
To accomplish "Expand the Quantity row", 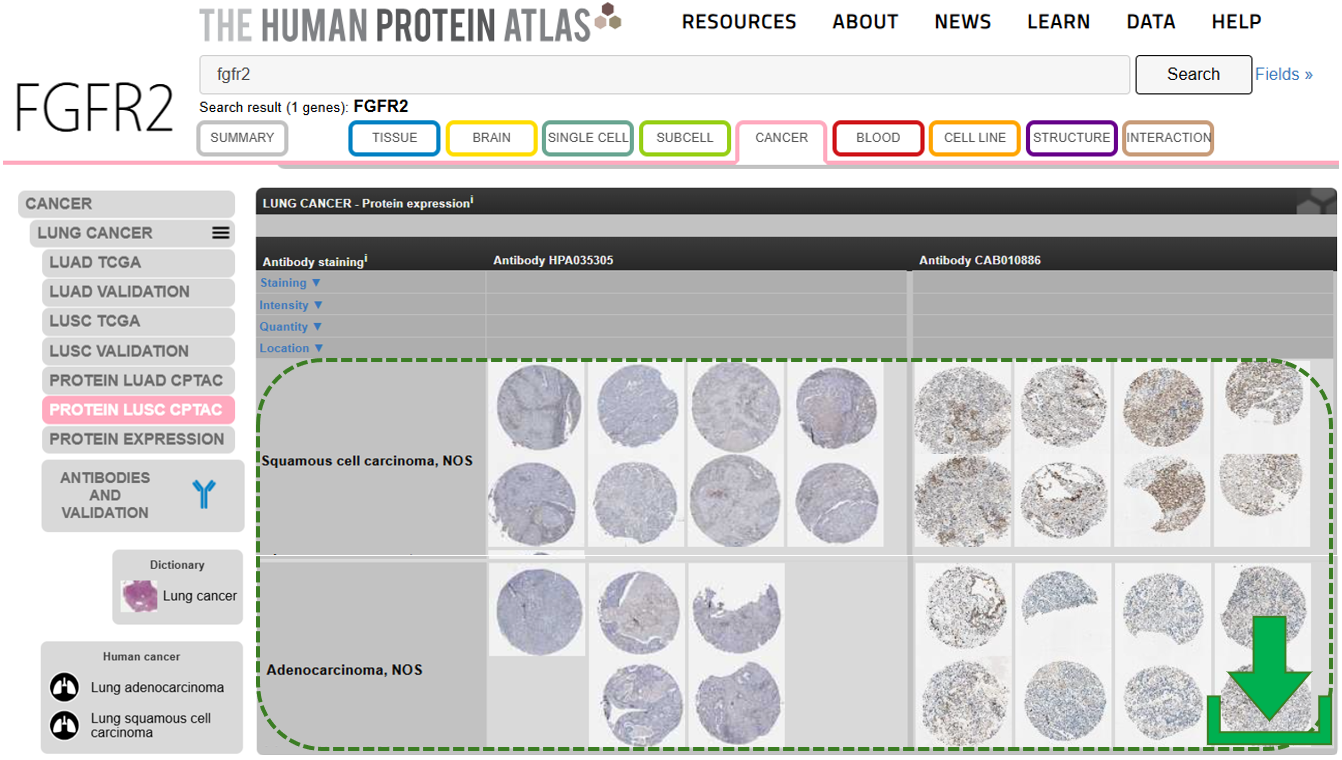I will click(291, 327).
